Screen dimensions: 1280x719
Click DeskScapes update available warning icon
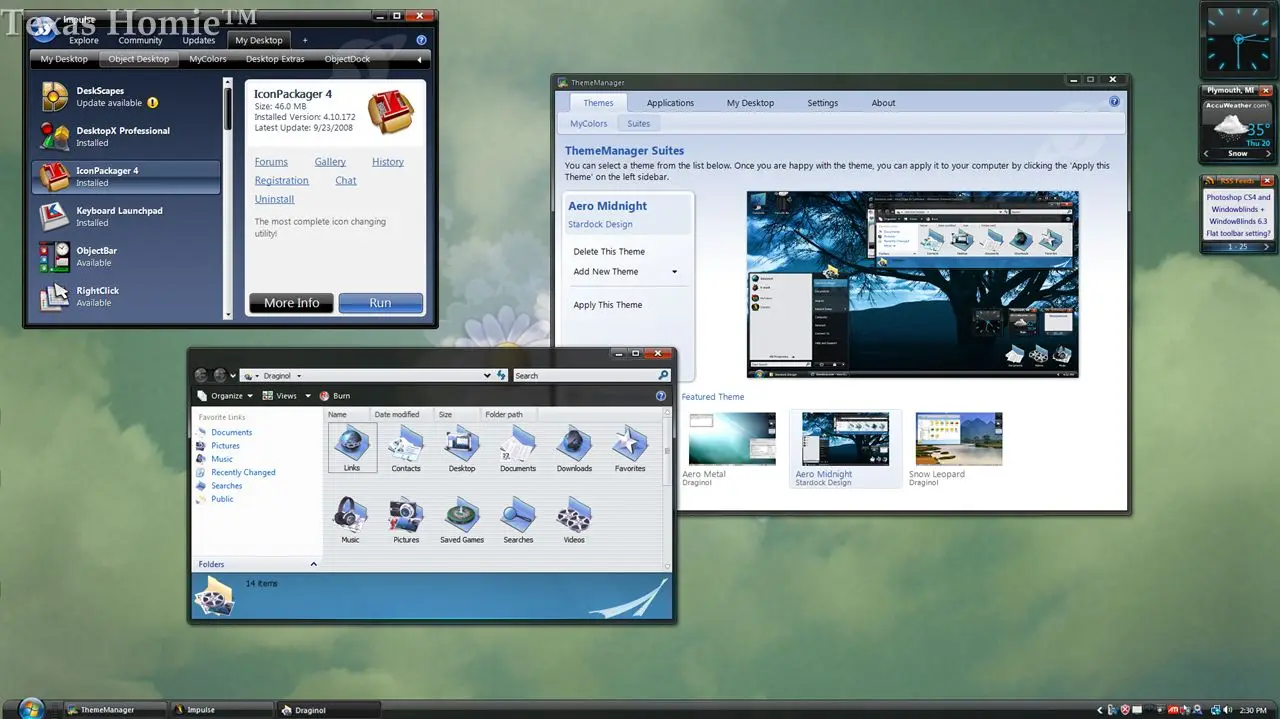pyautogui.click(x=153, y=103)
